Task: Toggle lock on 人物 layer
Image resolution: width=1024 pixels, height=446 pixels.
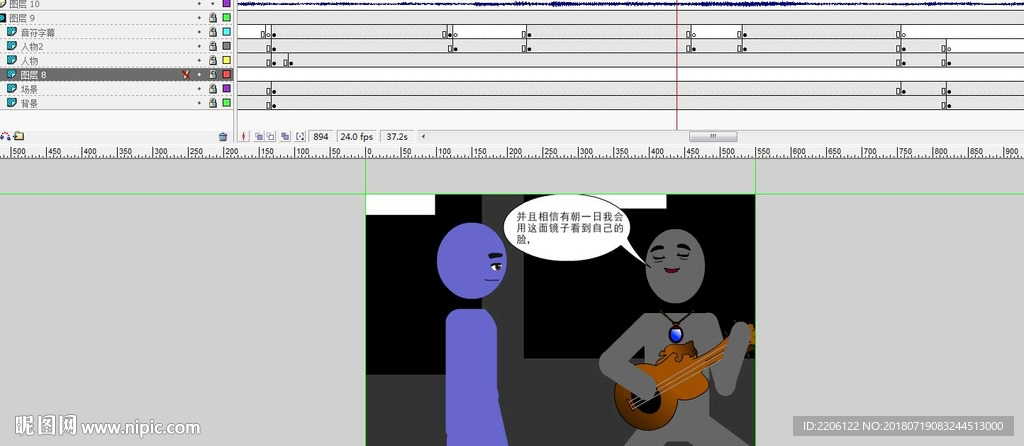Action: tap(213, 60)
